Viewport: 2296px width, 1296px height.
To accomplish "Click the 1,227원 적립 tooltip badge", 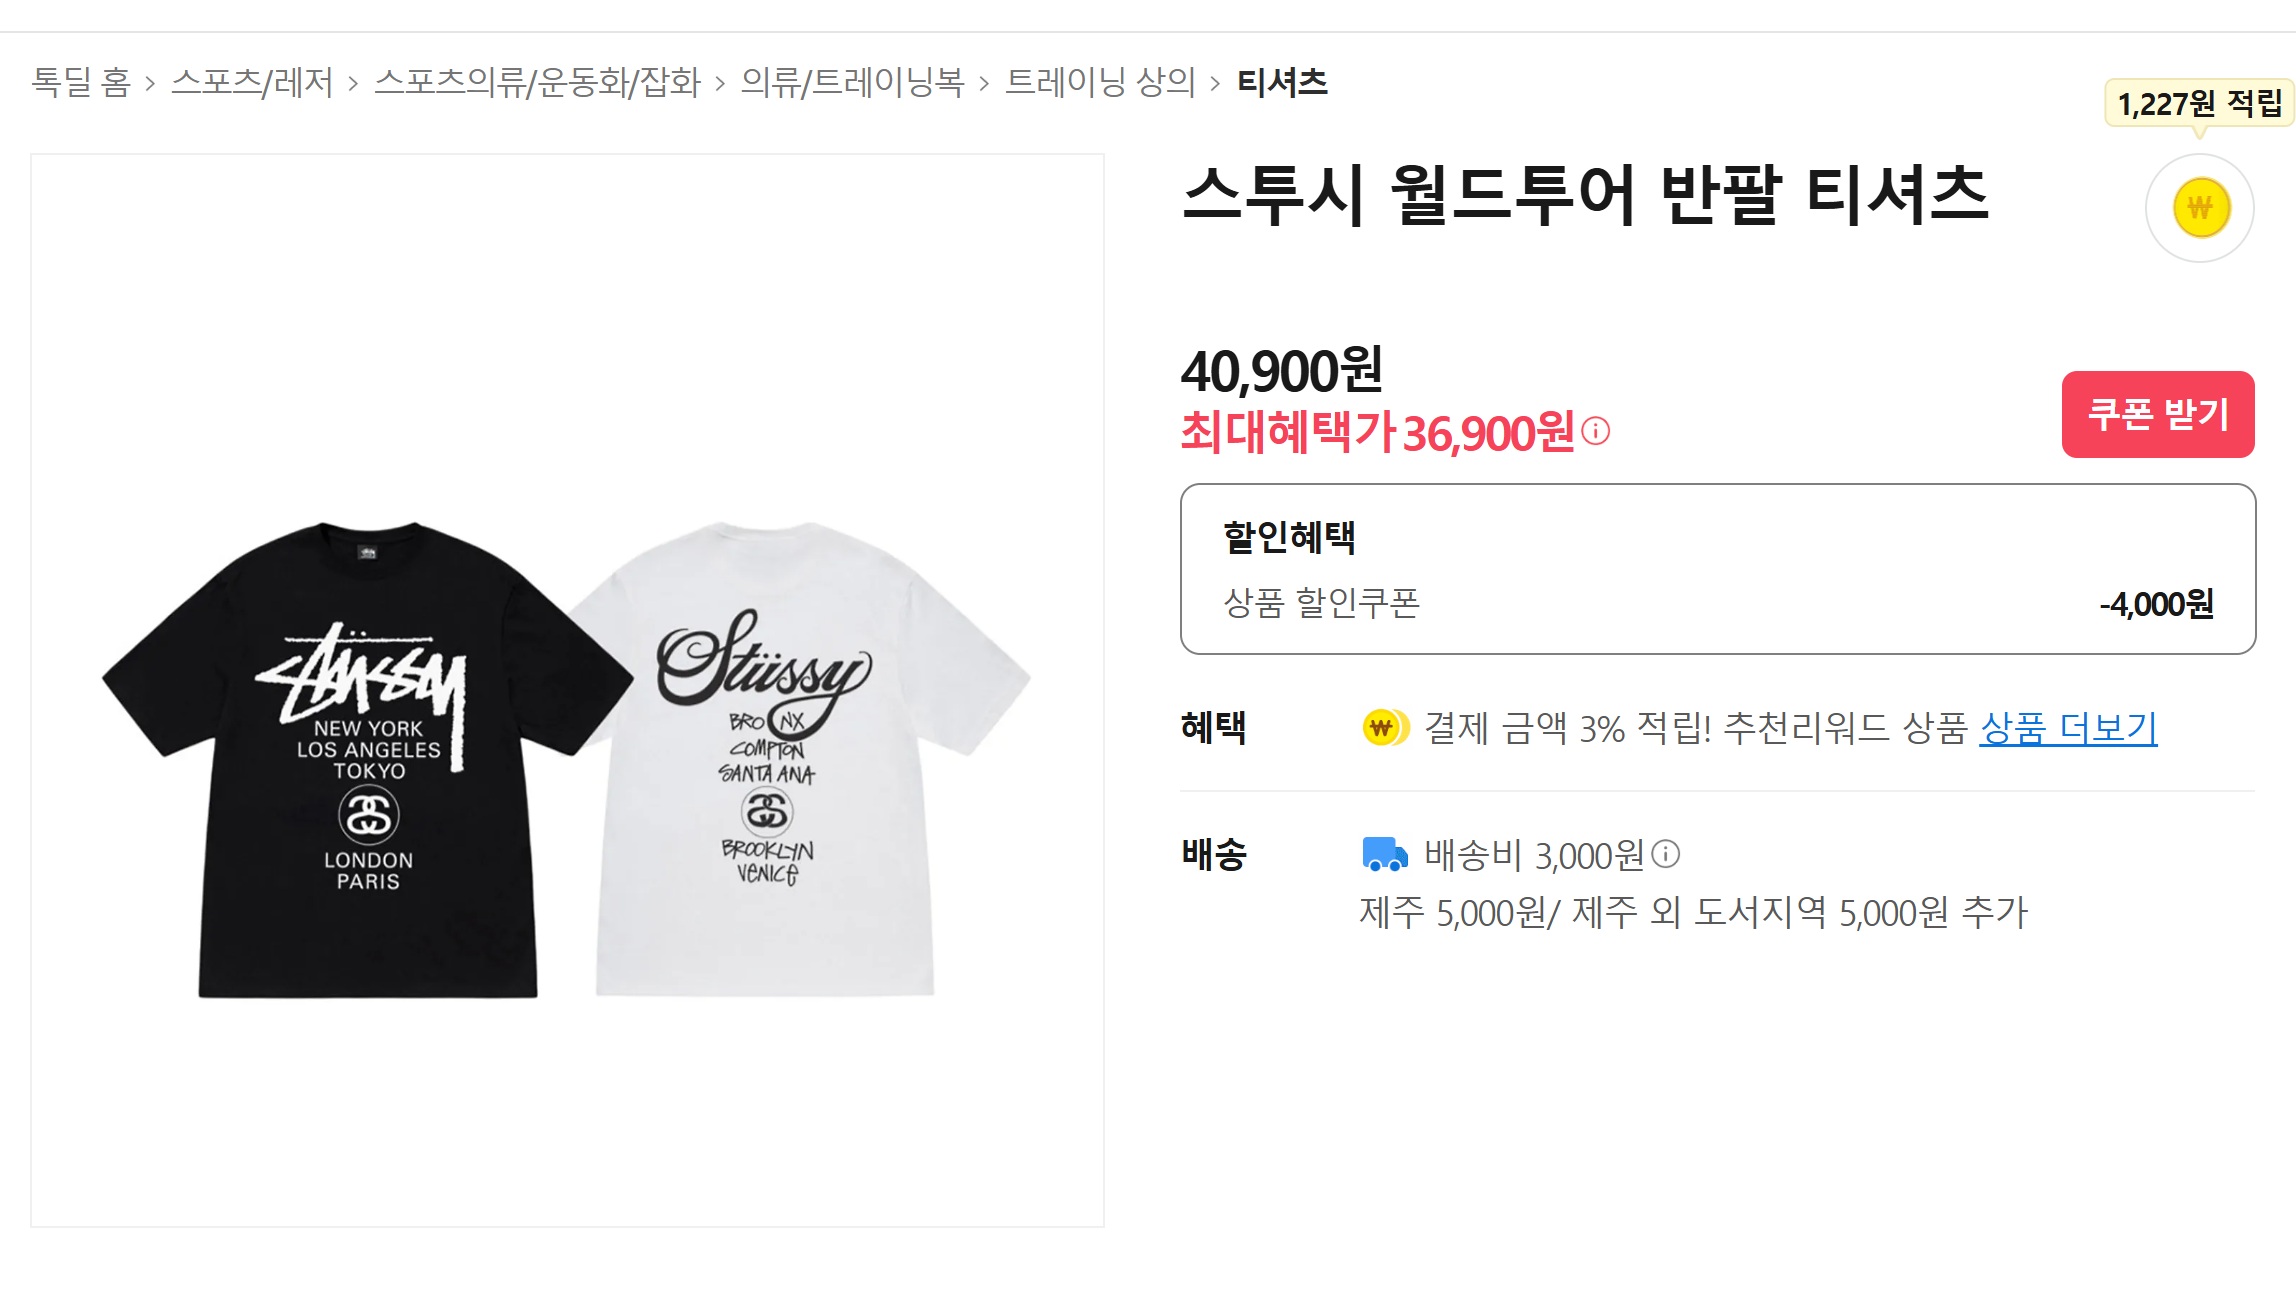I will 2198,103.
